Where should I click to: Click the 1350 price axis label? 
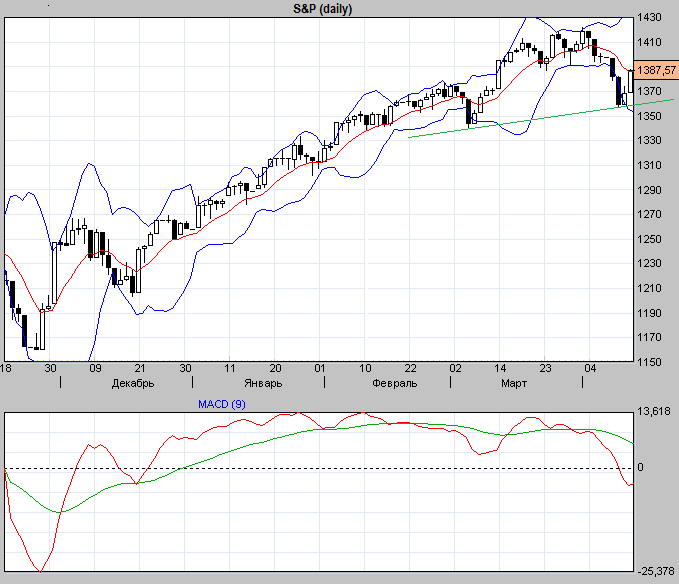pos(649,116)
